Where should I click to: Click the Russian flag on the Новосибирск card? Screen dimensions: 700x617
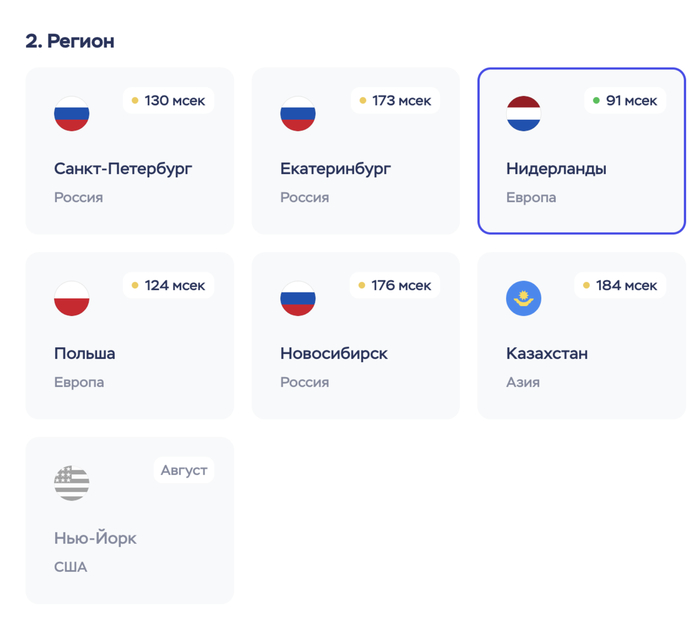click(298, 299)
